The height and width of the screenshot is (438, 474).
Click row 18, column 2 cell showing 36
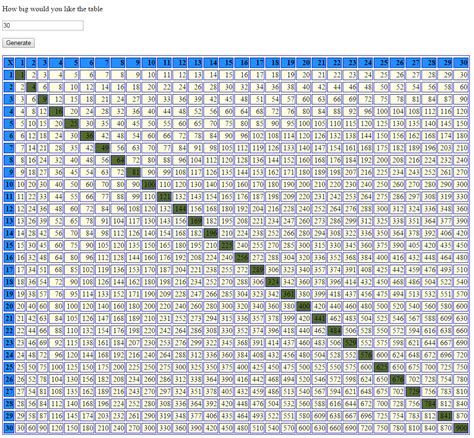pos(31,282)
